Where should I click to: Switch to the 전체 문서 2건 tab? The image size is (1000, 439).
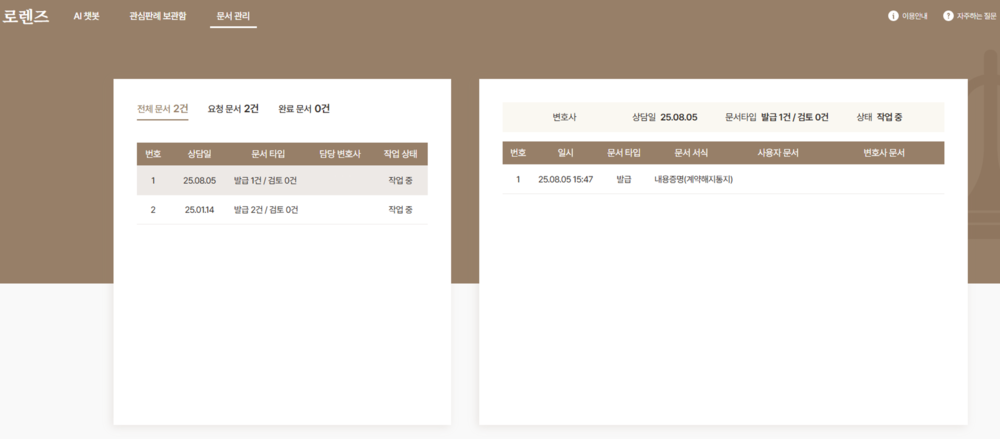(x=162, y=108)
